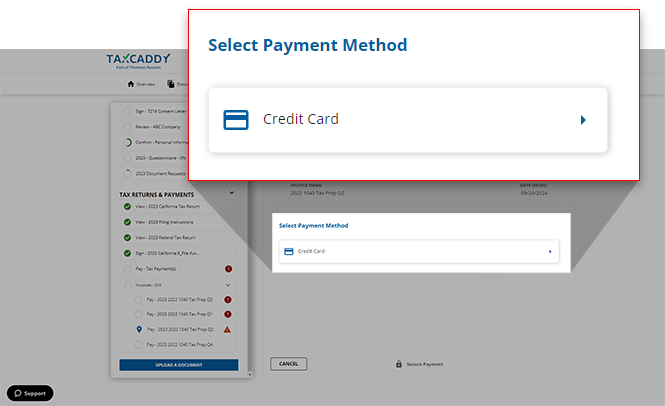This screenshot has height=406, width=665.
Task: Click the empty status circle for Review - ABC Company
Action: [127, 127]
